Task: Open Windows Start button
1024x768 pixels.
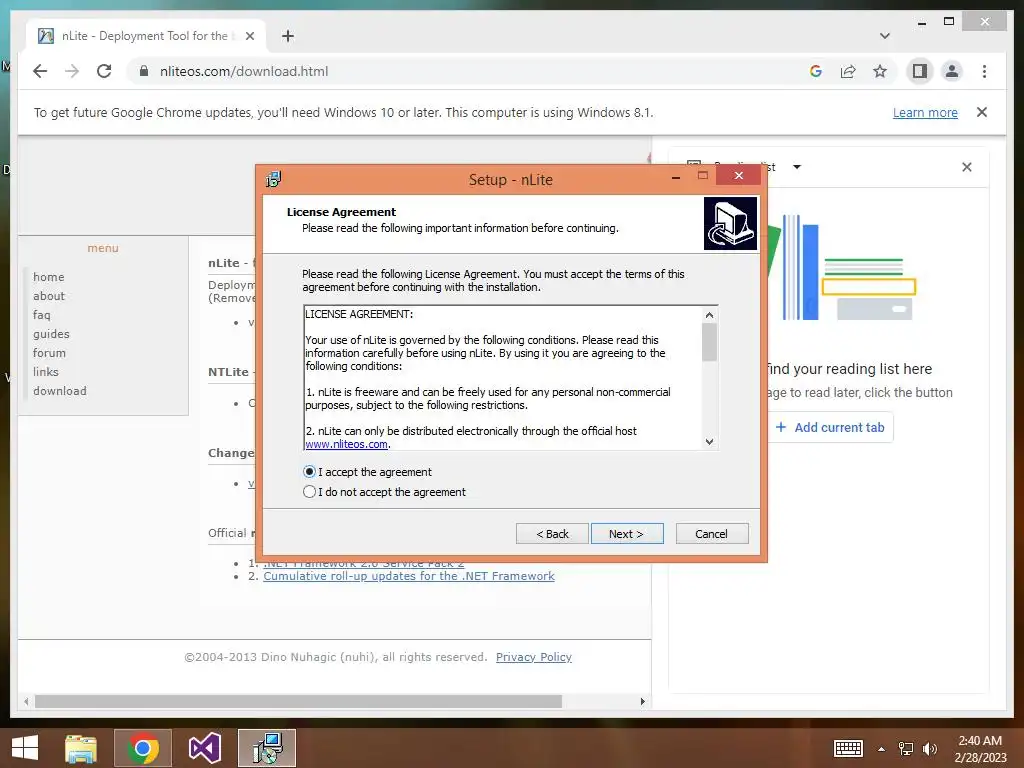Action: coord(25,748)
